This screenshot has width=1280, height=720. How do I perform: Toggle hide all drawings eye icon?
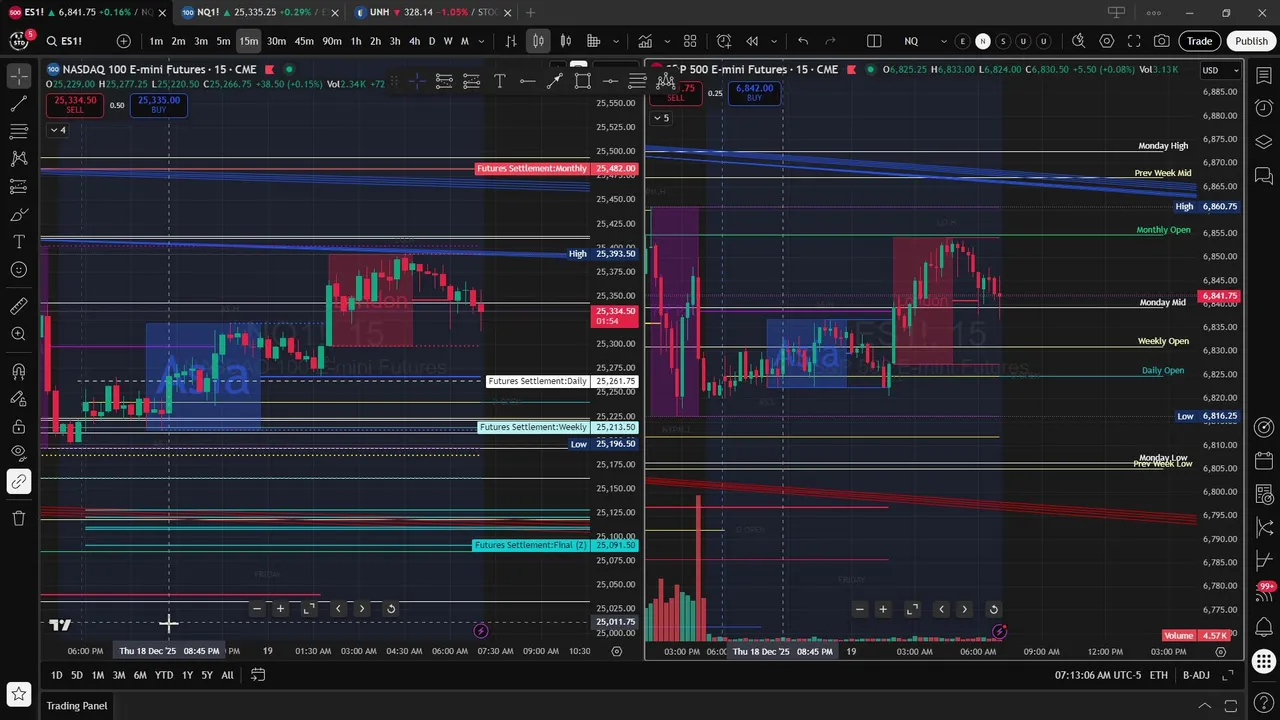coord(18,454)
